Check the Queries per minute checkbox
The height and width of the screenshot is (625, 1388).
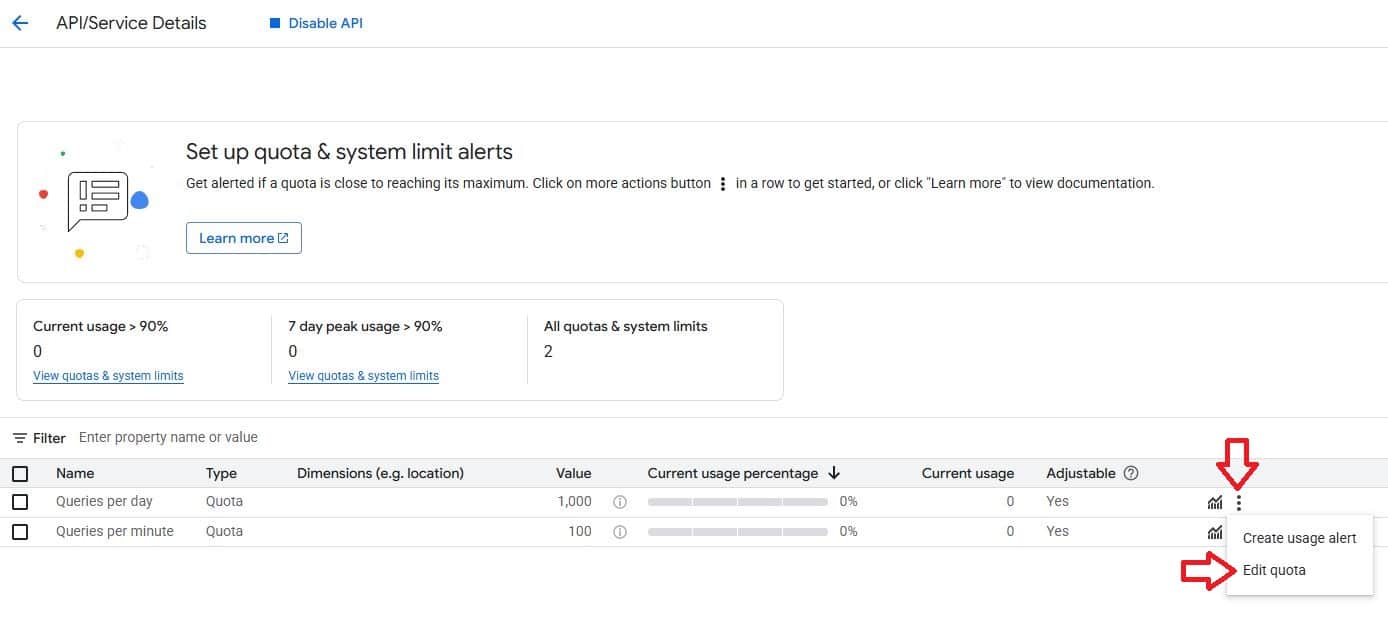pos(20,532)
